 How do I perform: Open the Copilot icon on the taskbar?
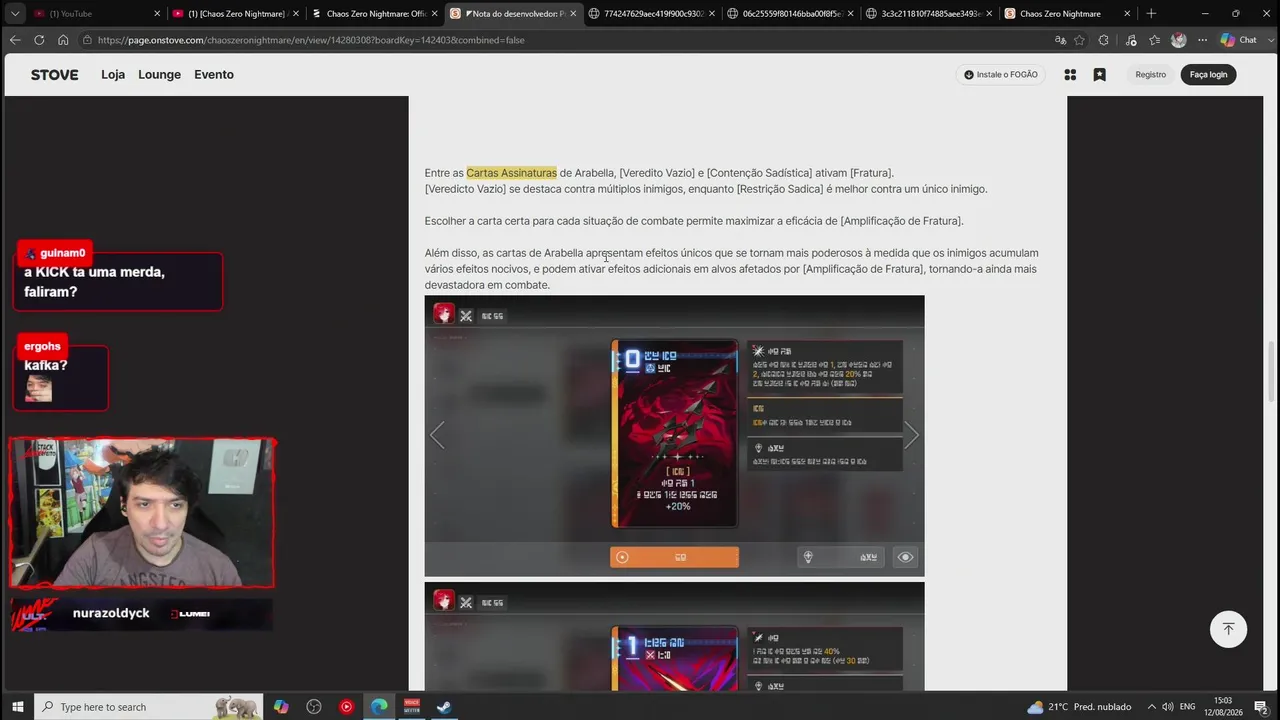click(x=281, y=707)
